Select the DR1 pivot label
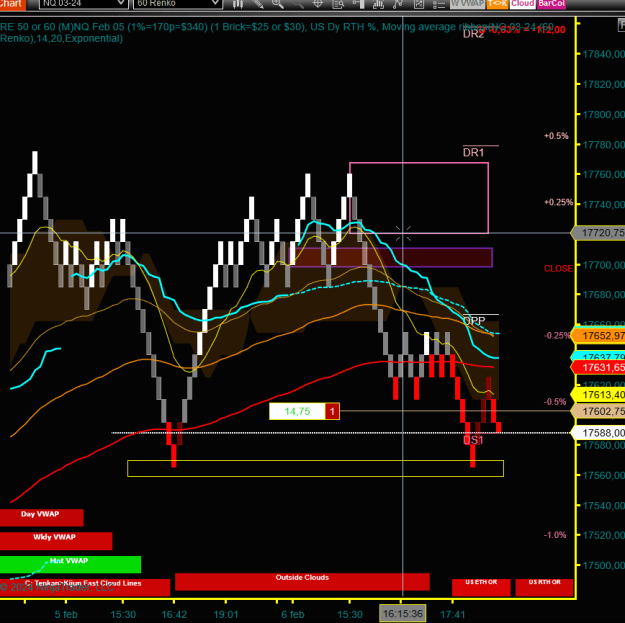Image resolution: width=625 pixels, height=623 pixels. pos(474,152)
